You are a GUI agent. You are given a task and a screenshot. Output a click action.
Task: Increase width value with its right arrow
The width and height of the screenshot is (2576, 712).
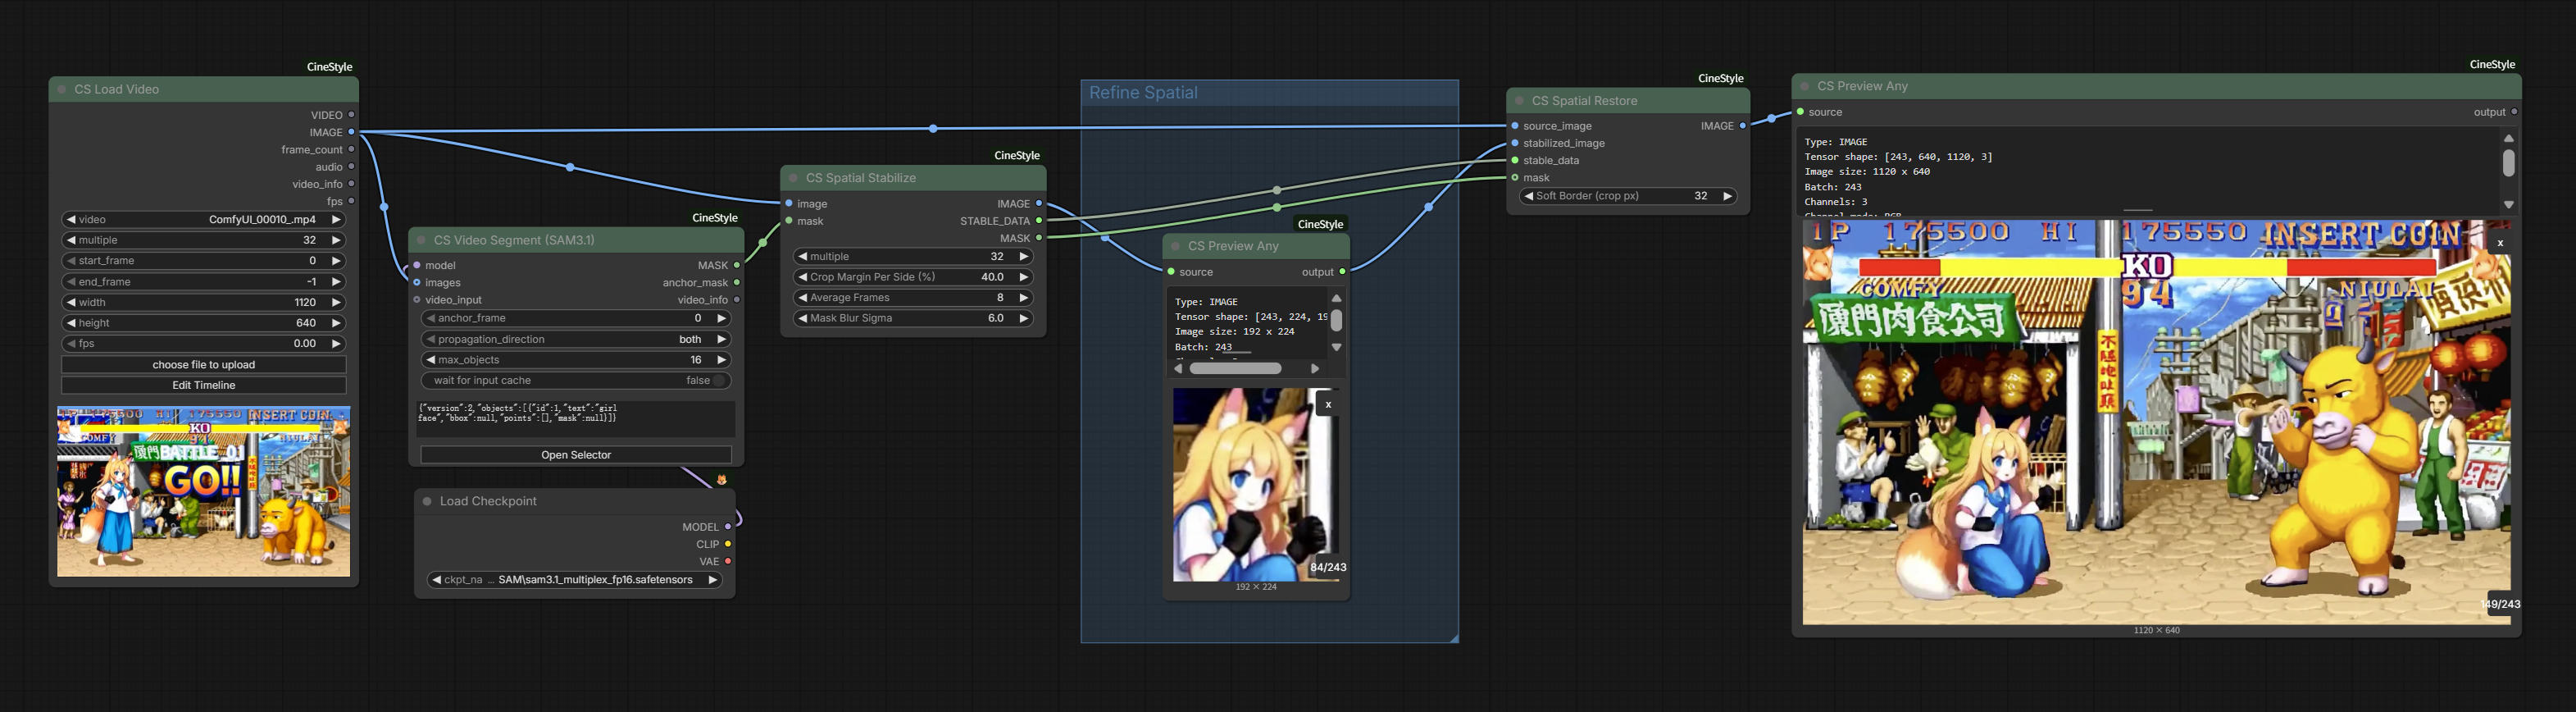tap(336, 302)
